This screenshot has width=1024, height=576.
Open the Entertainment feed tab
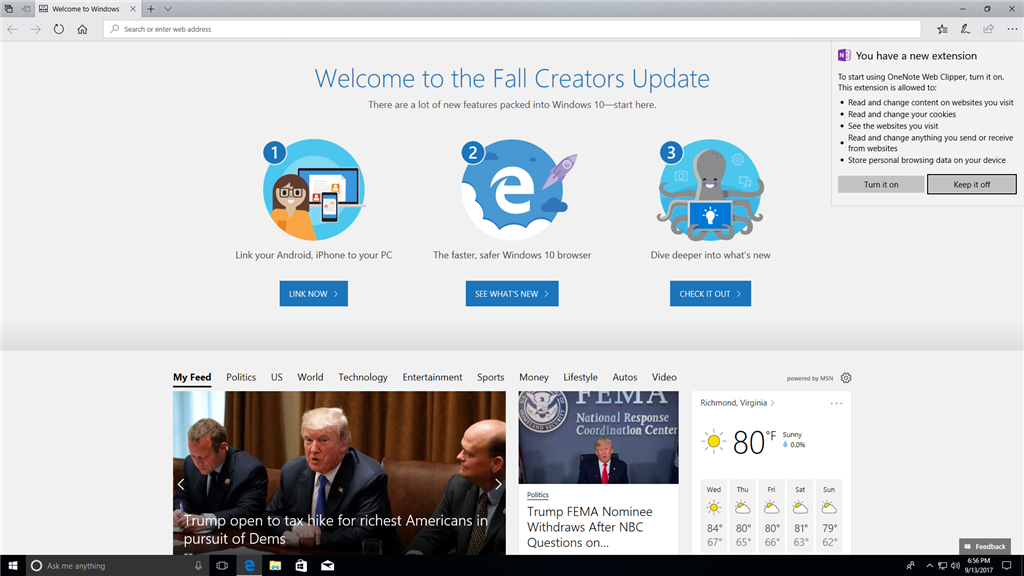pyautogui.click(x=432, y=377)
